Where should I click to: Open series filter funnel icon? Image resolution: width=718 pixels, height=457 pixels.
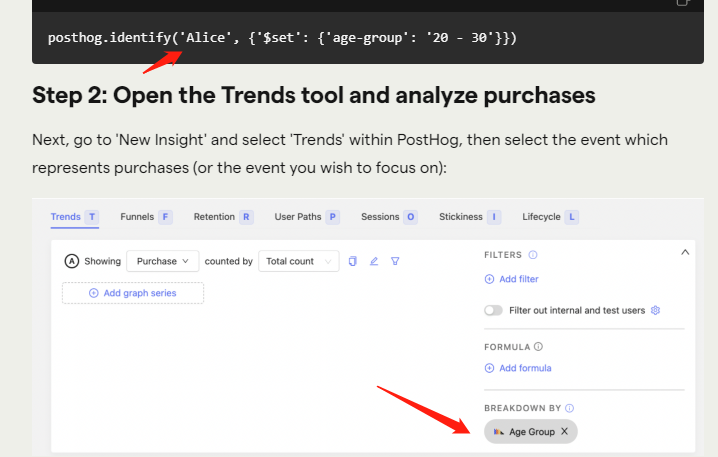395,261
